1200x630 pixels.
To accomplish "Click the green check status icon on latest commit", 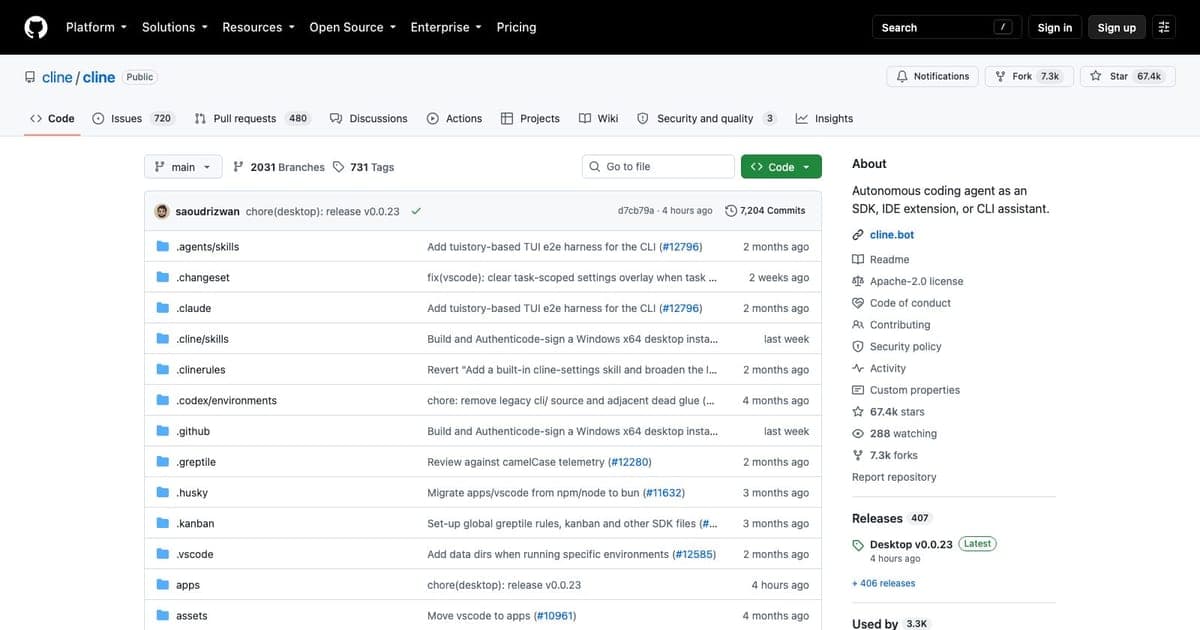I will [x=415, y=211].
